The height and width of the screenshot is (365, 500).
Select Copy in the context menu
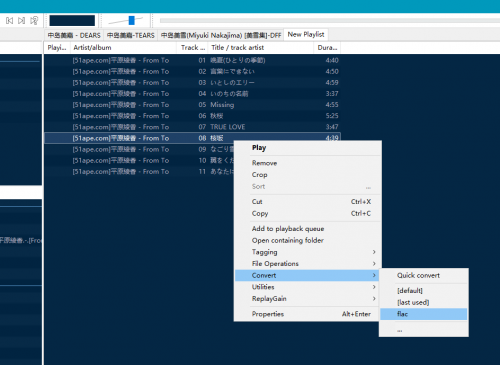pos(308,213)
